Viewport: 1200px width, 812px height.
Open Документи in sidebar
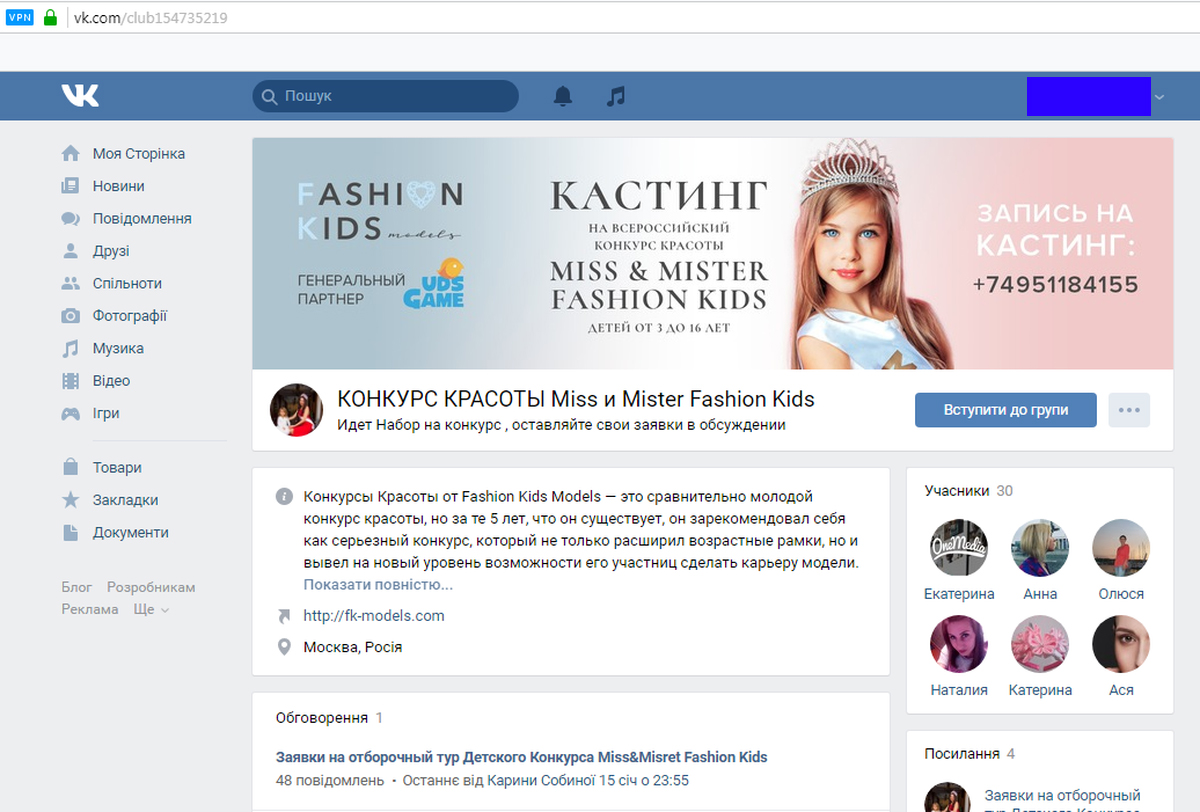coord(131,532)
